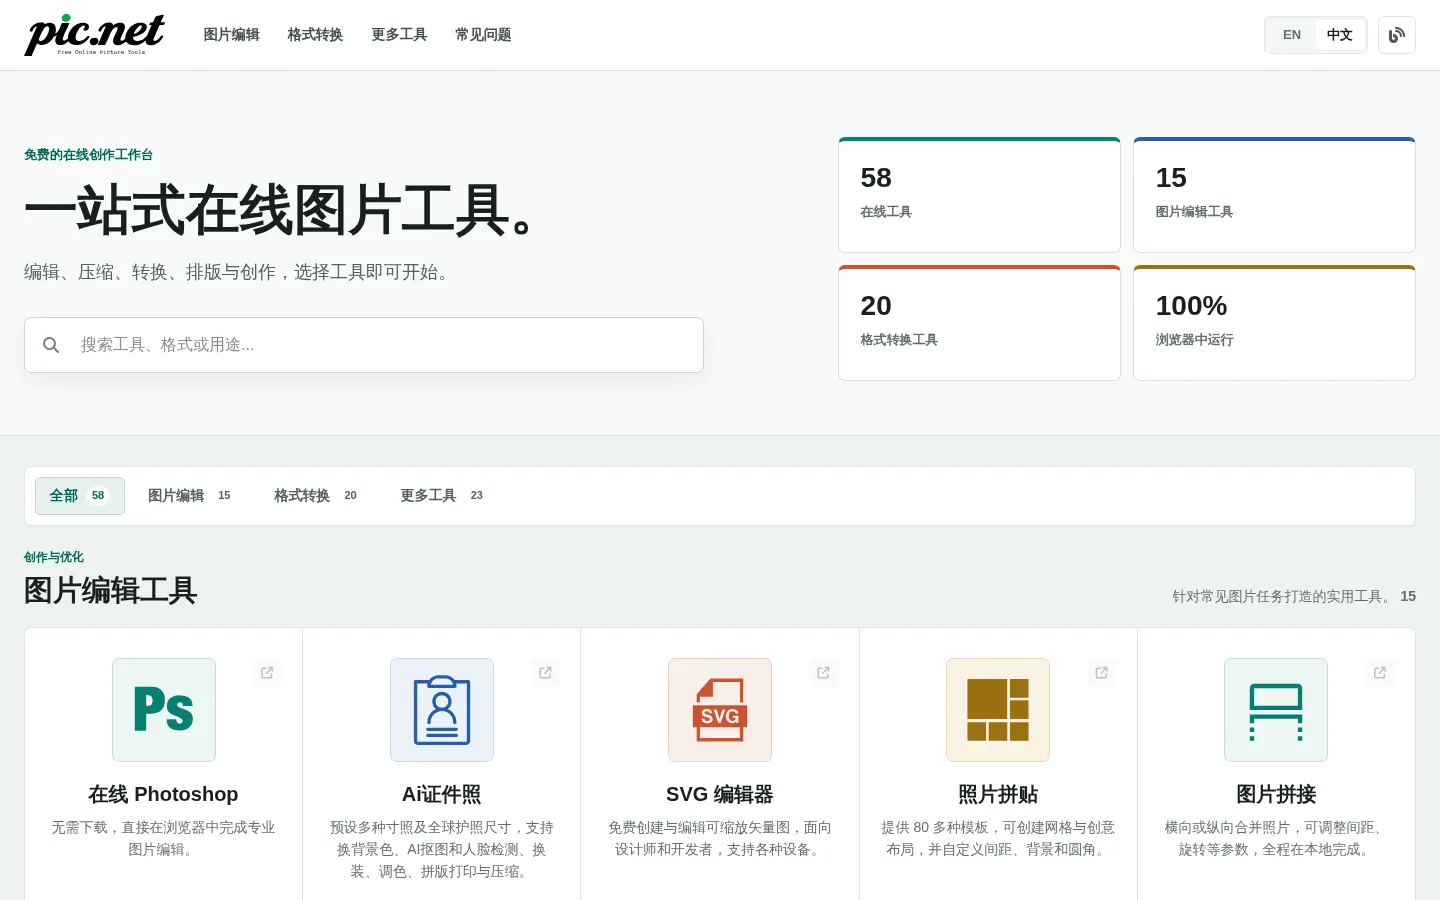Open the 图片编辑 navigation menu
The width and height of the screenshot is (1440, 900).
232,35
